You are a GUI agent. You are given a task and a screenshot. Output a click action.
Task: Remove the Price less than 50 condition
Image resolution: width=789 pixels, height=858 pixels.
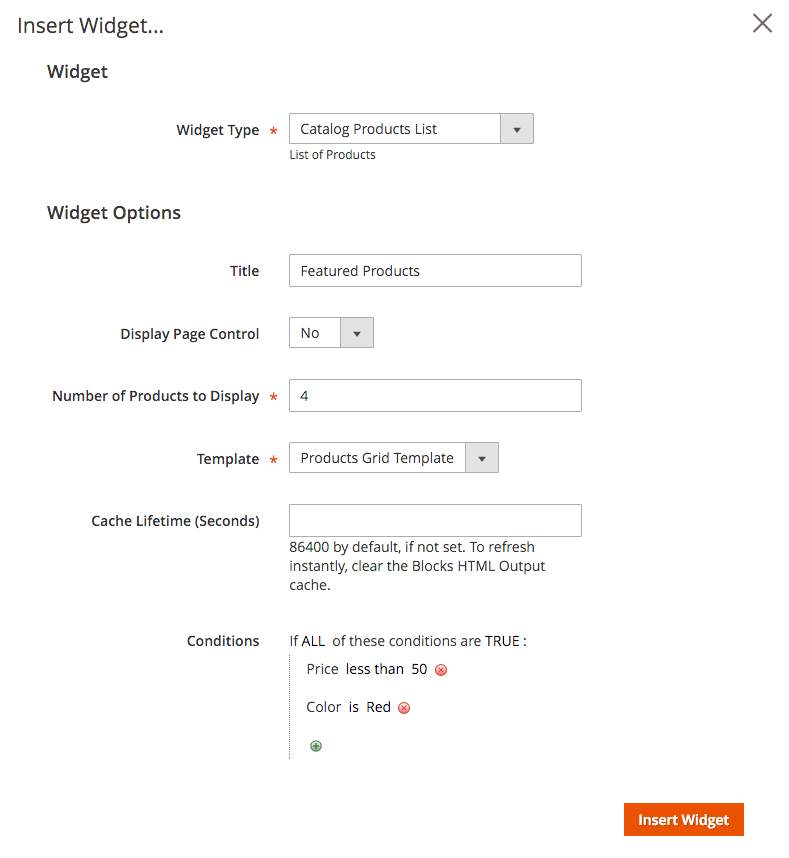coord(441,670)
